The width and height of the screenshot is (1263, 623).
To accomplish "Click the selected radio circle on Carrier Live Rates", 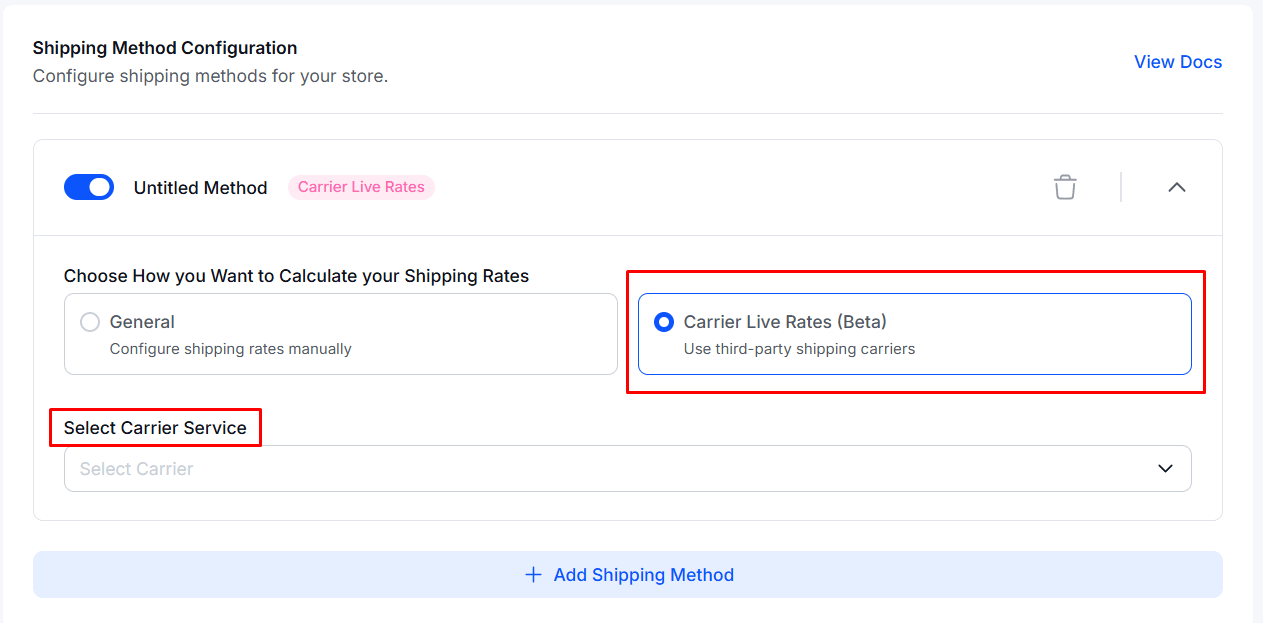I will (661, 321).
